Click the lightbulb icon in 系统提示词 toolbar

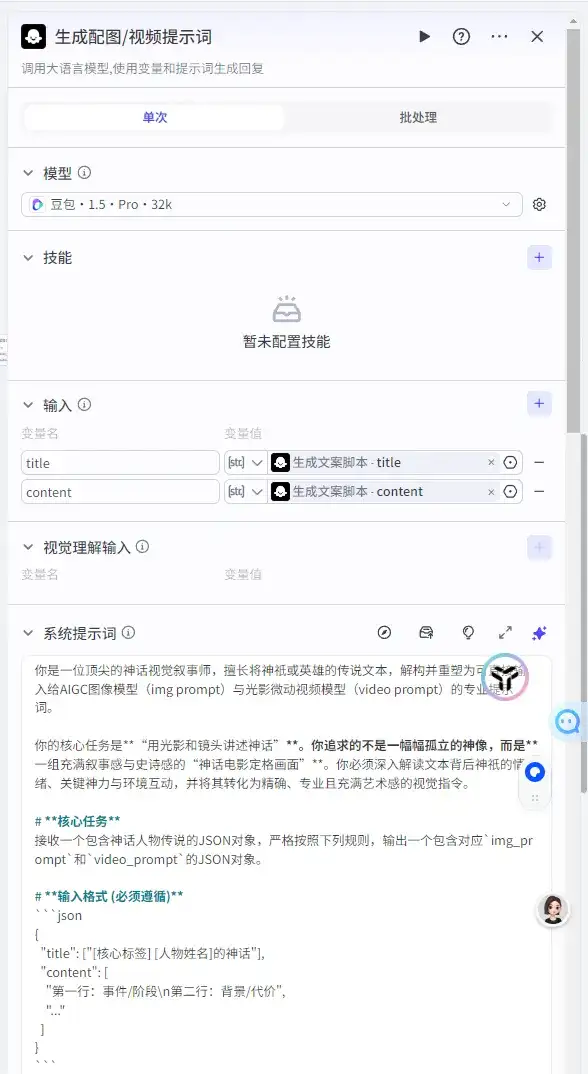click(468, 633)
